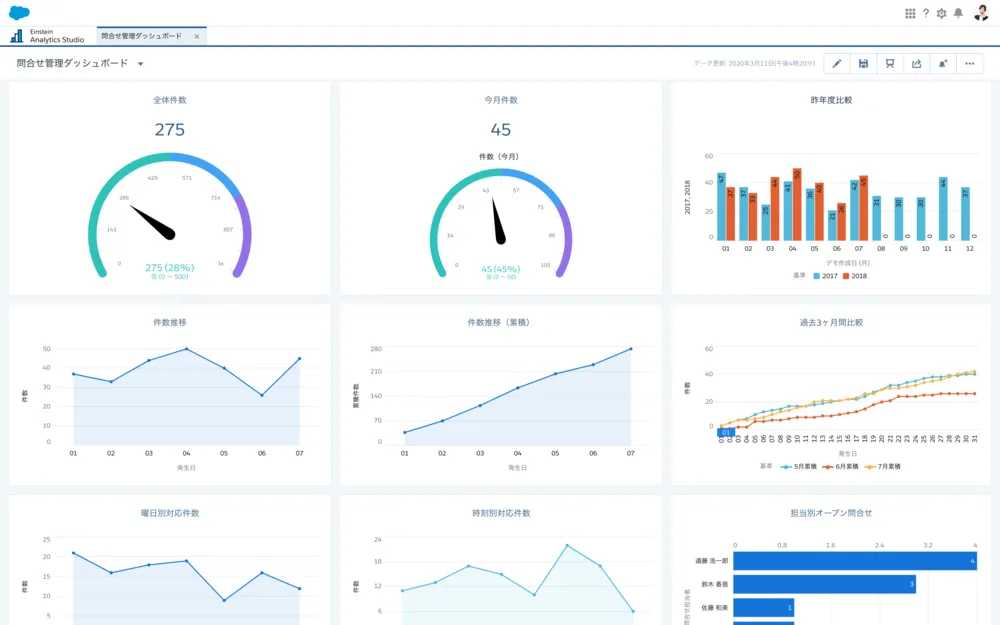Go to the Einstein Analytics Studio home tab

[x=48, y=36]
